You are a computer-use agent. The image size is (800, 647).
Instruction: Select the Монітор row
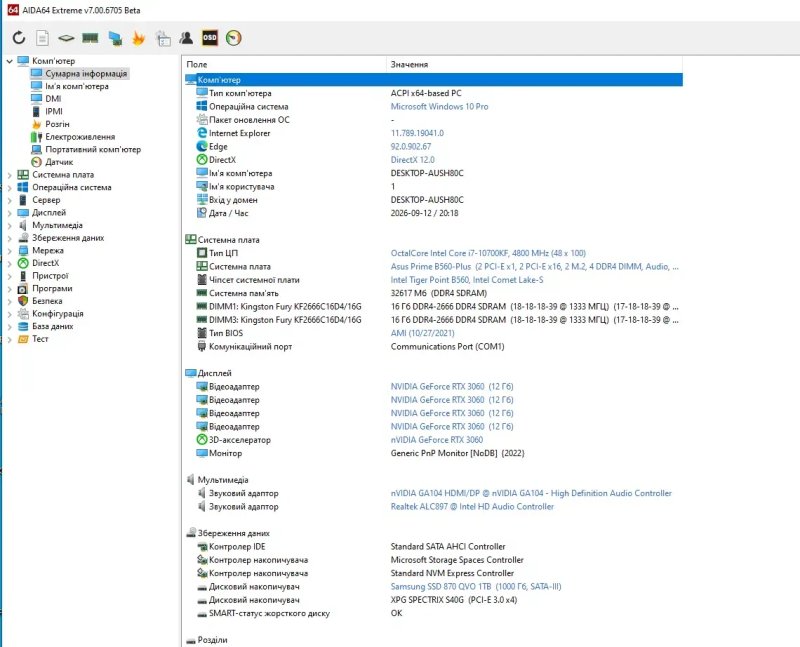tap(434, 453)
